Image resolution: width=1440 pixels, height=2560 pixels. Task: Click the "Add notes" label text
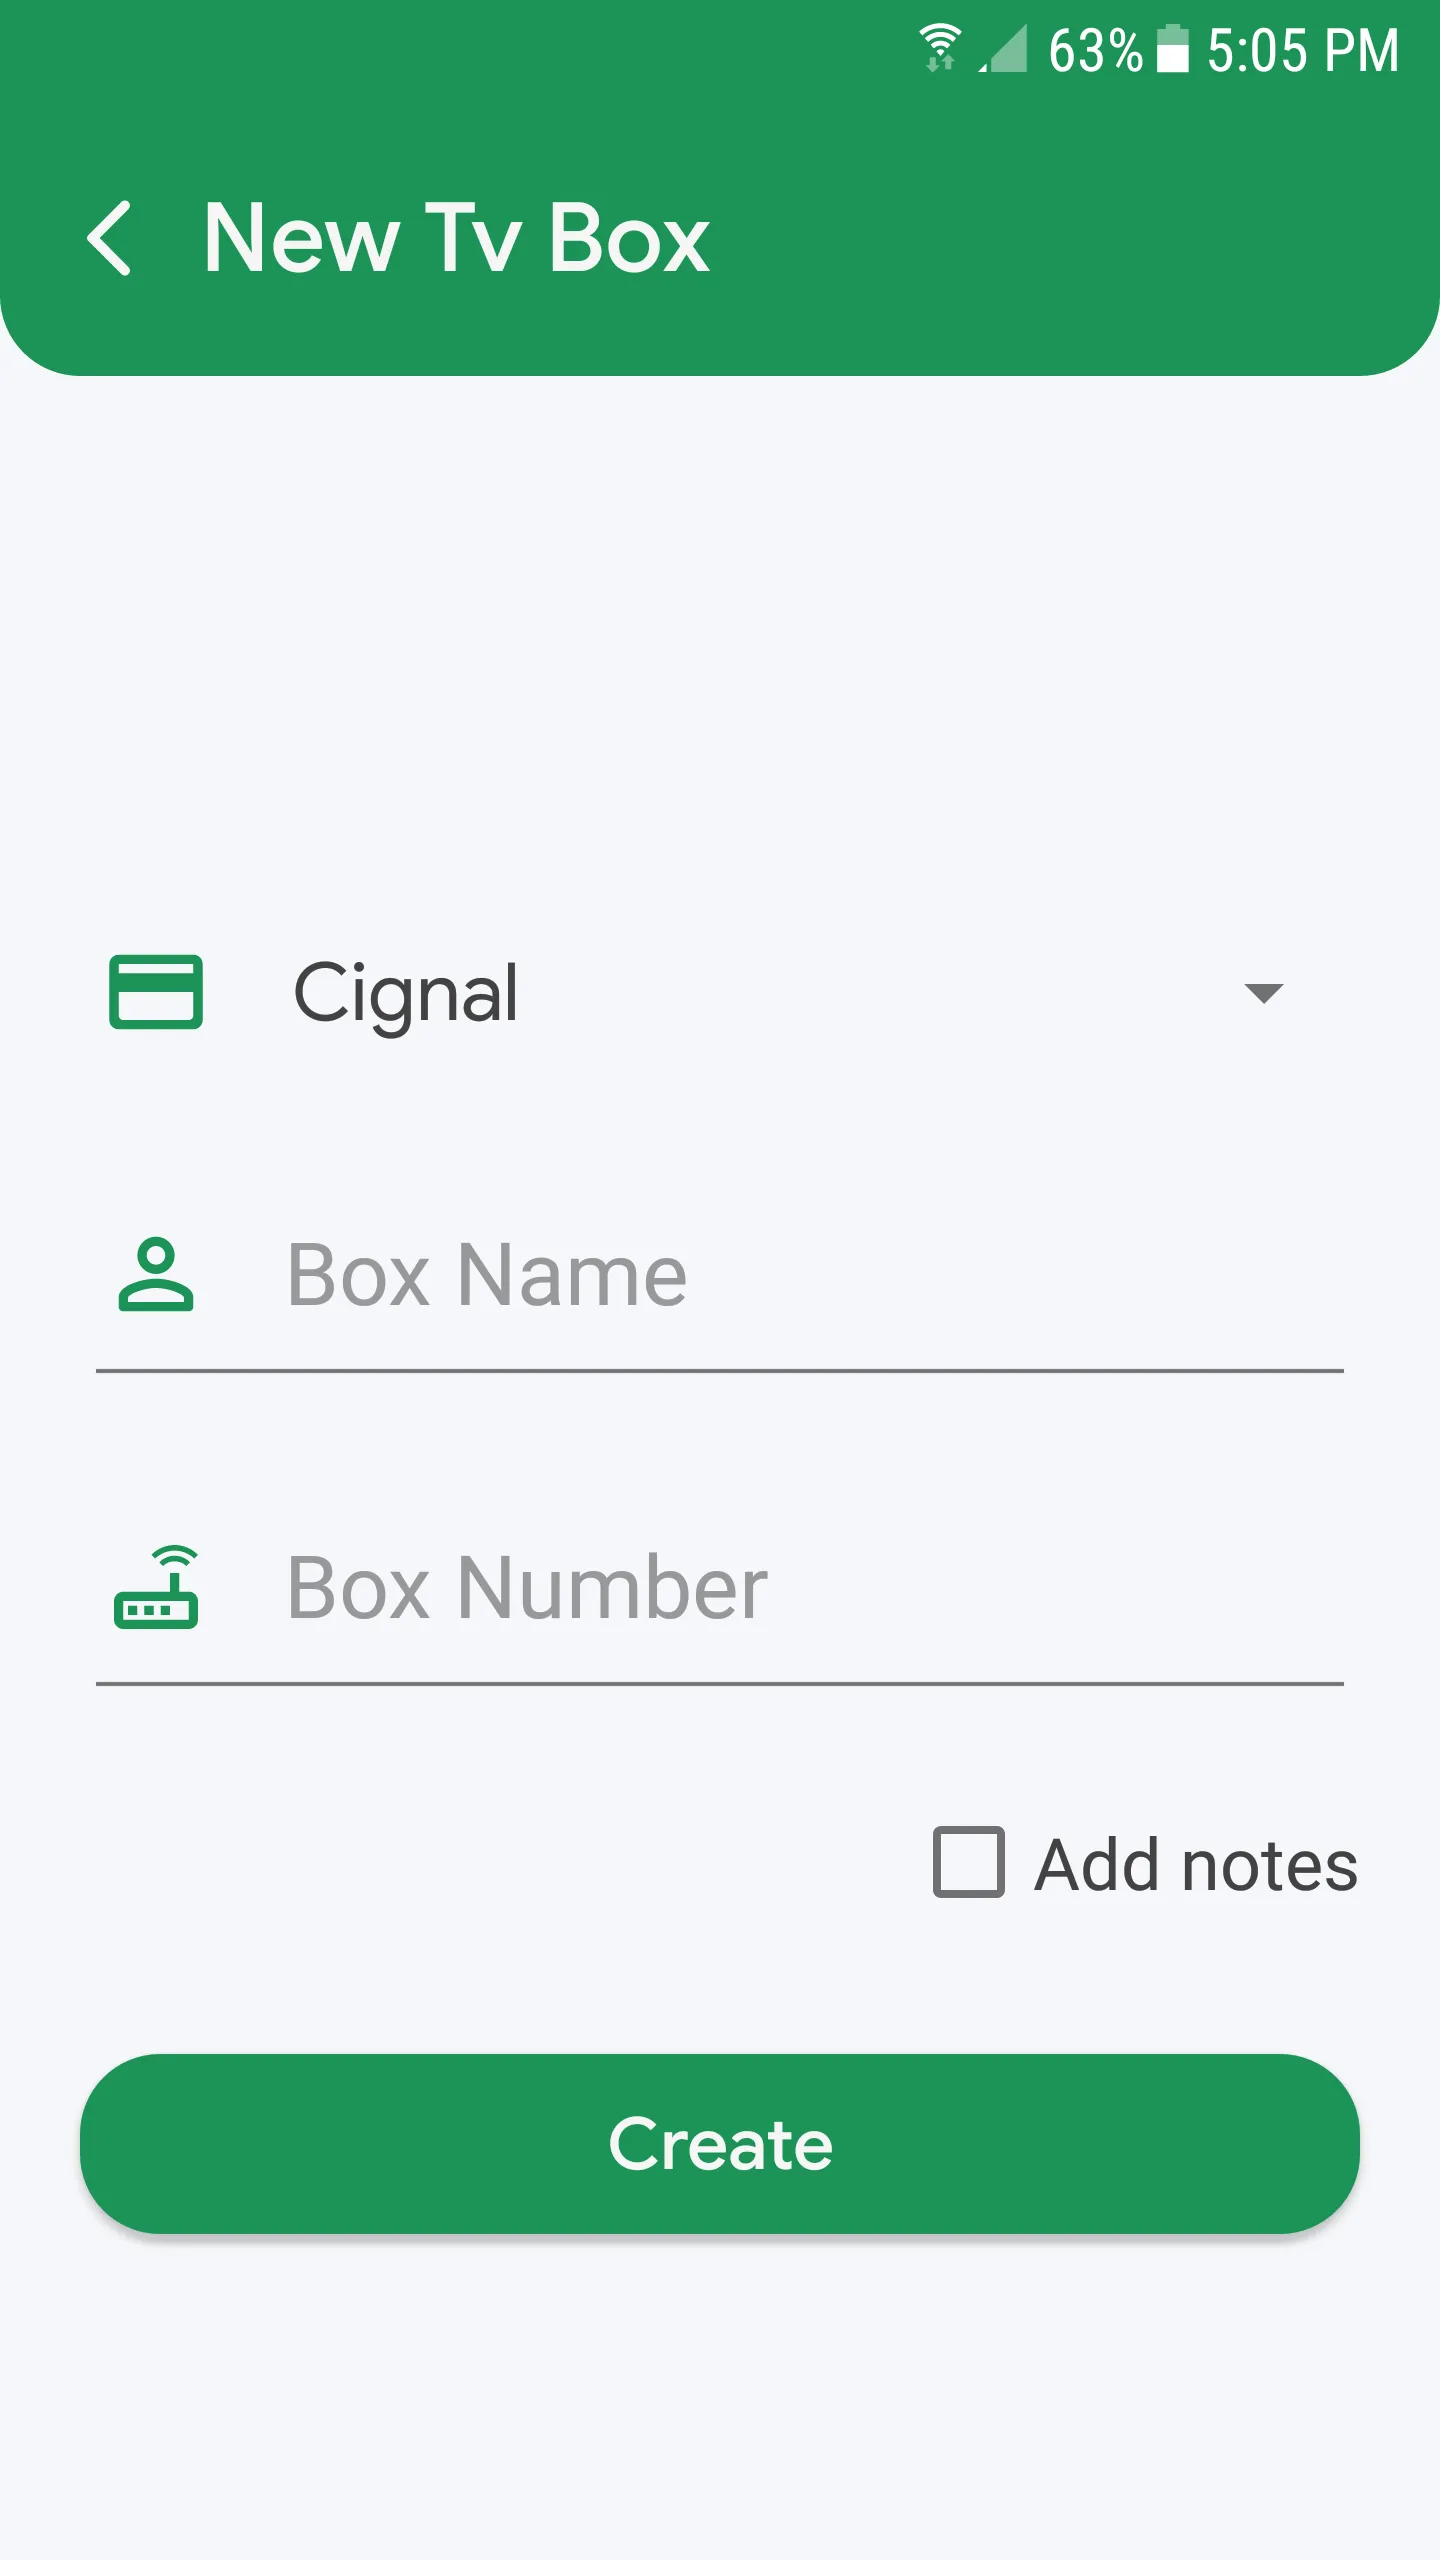coord(1196,1866)
